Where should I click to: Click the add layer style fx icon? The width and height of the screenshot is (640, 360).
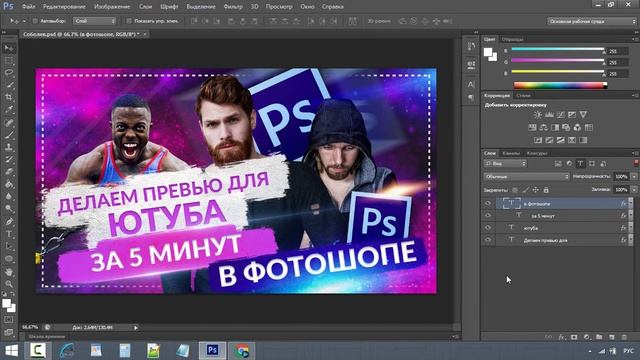pos(562,337)
